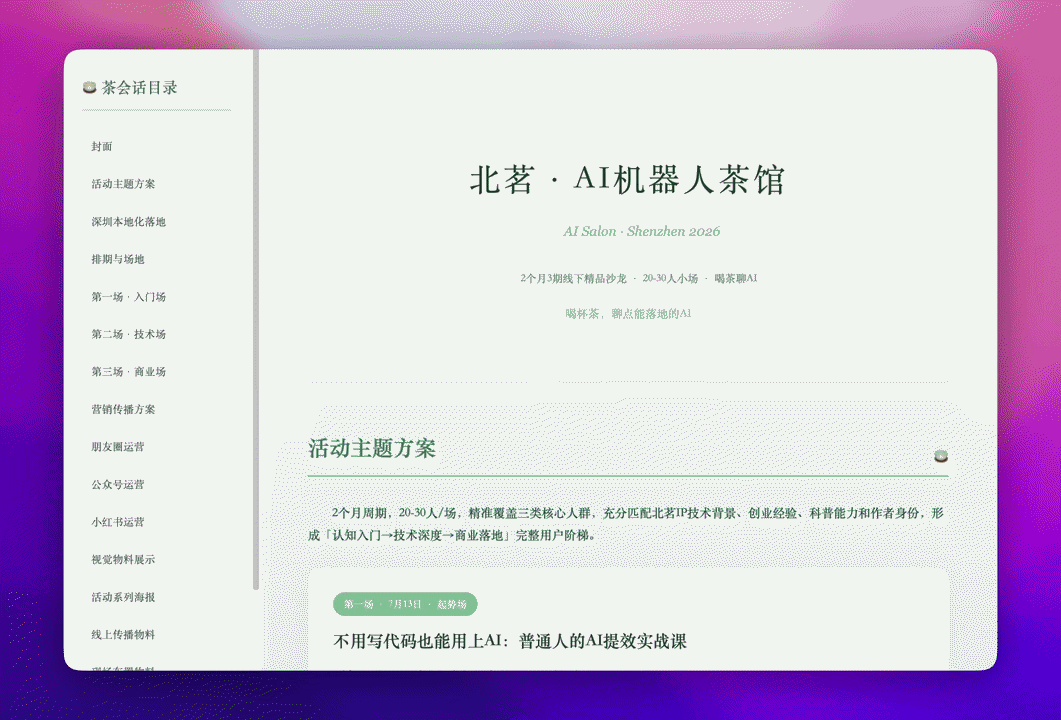Open 第三场 · 商业场 sidebar entry
This screenshot has height=720, width=1061.
click(129, 372)
